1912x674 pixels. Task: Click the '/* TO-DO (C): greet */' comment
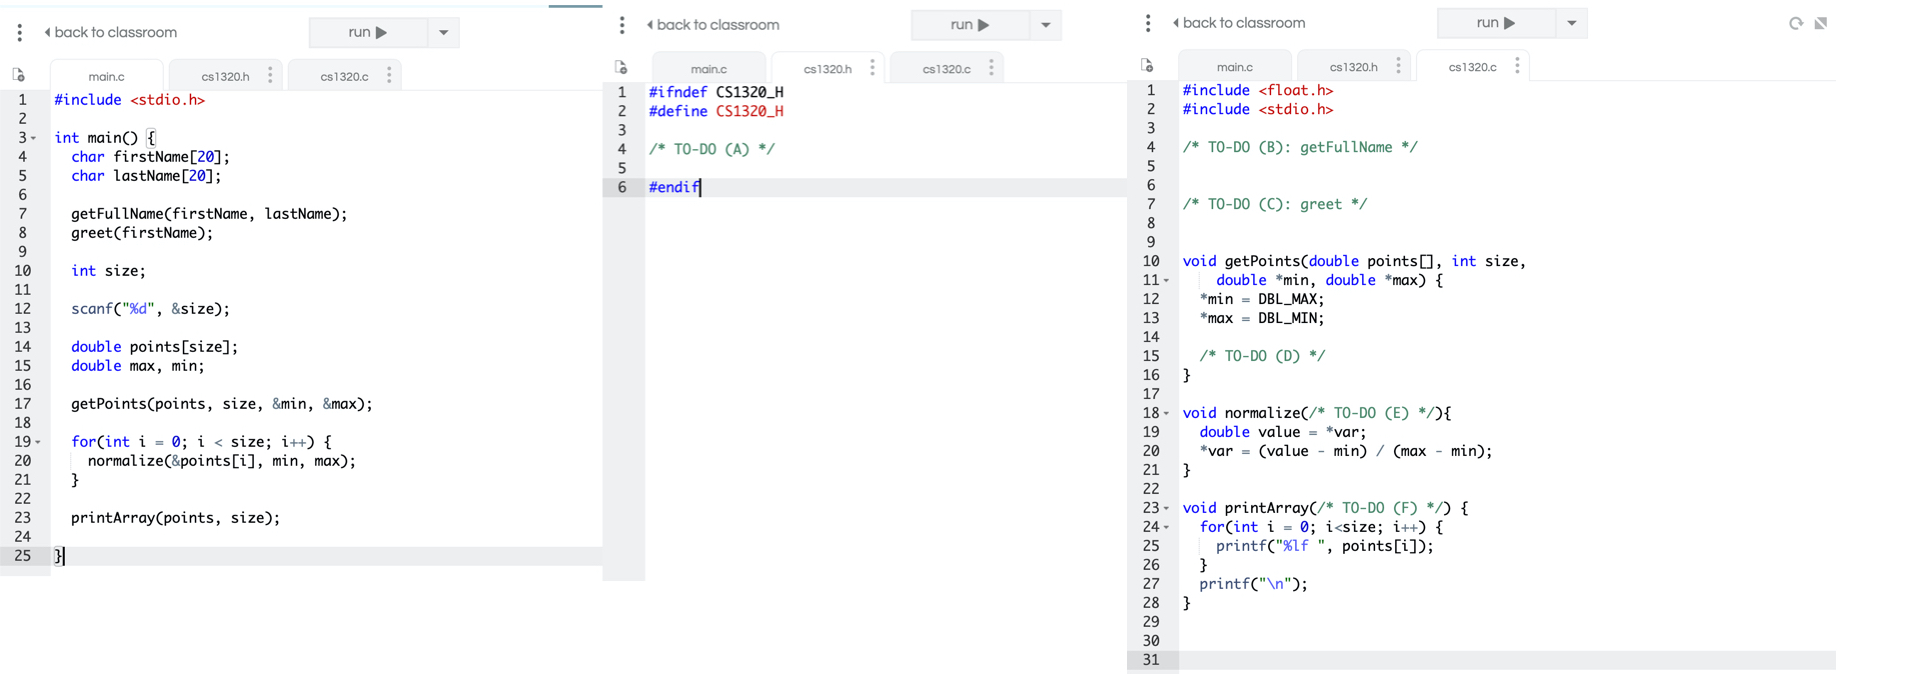(1275, 204)
